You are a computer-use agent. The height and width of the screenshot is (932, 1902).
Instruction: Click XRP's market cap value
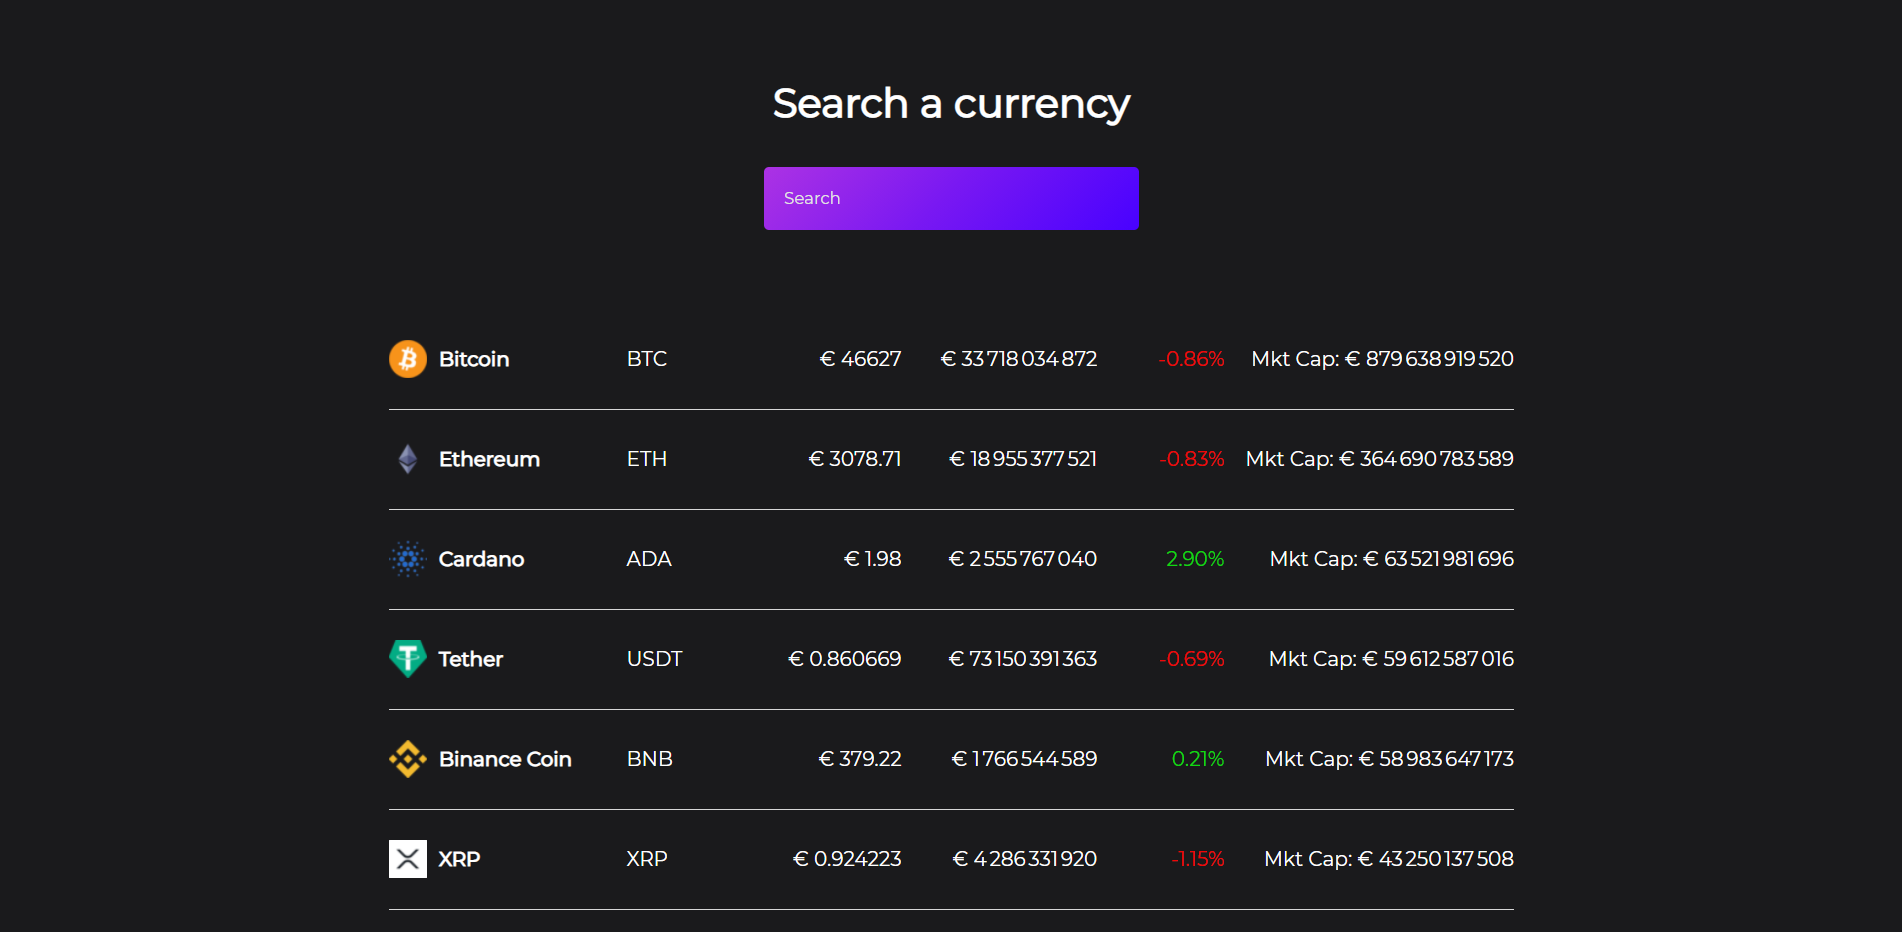[x=1388, y=859]
